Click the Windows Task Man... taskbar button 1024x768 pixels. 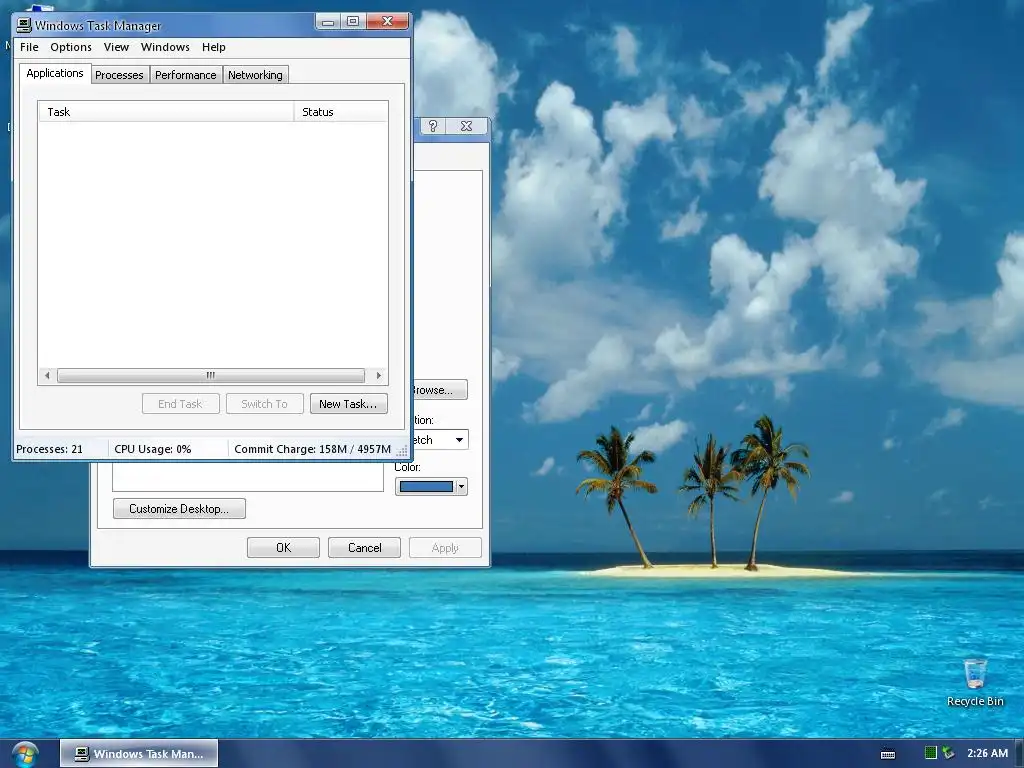point(139,754)
